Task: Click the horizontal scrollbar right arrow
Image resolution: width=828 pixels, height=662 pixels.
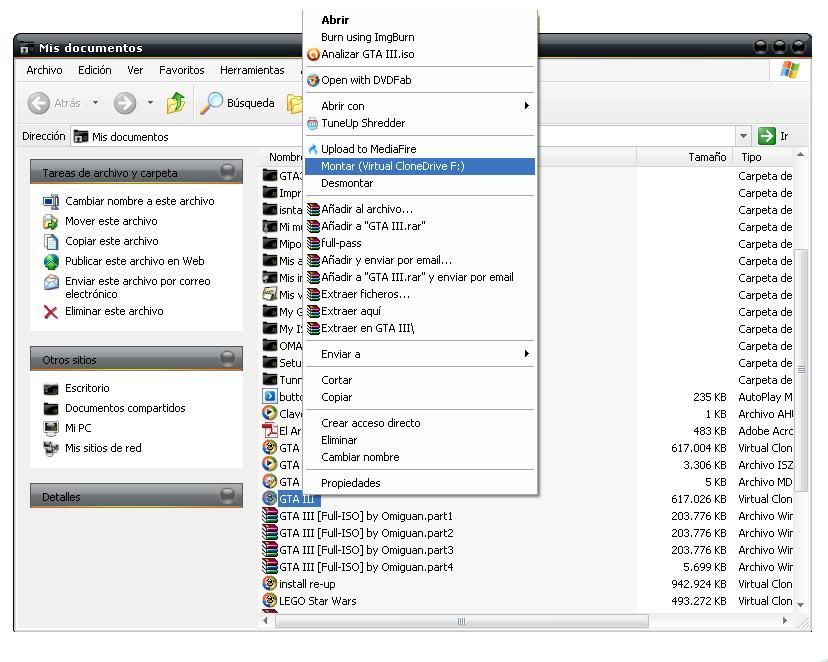Action: pos(785,621)
